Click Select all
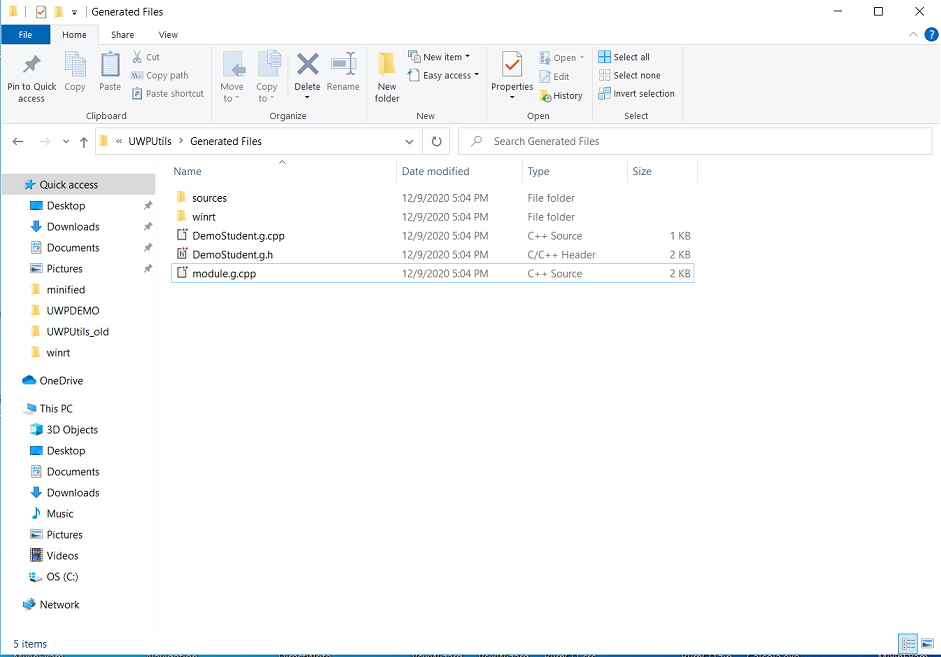 click(x=624, y=57)
